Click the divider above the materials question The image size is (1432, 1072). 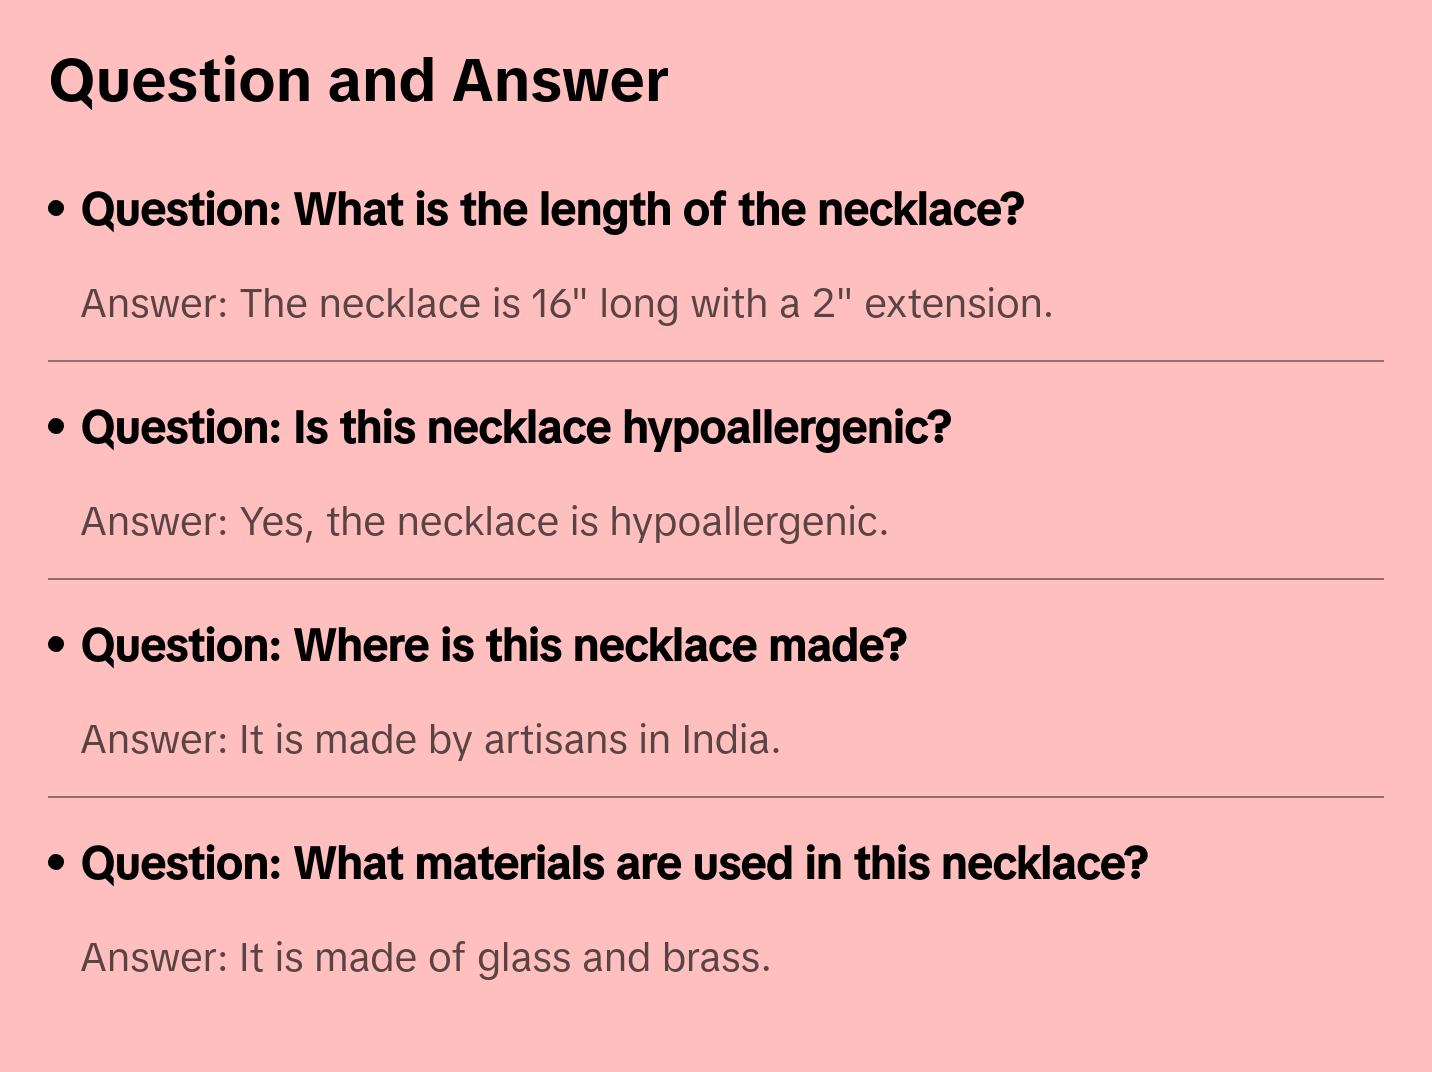tap(716, 797)
